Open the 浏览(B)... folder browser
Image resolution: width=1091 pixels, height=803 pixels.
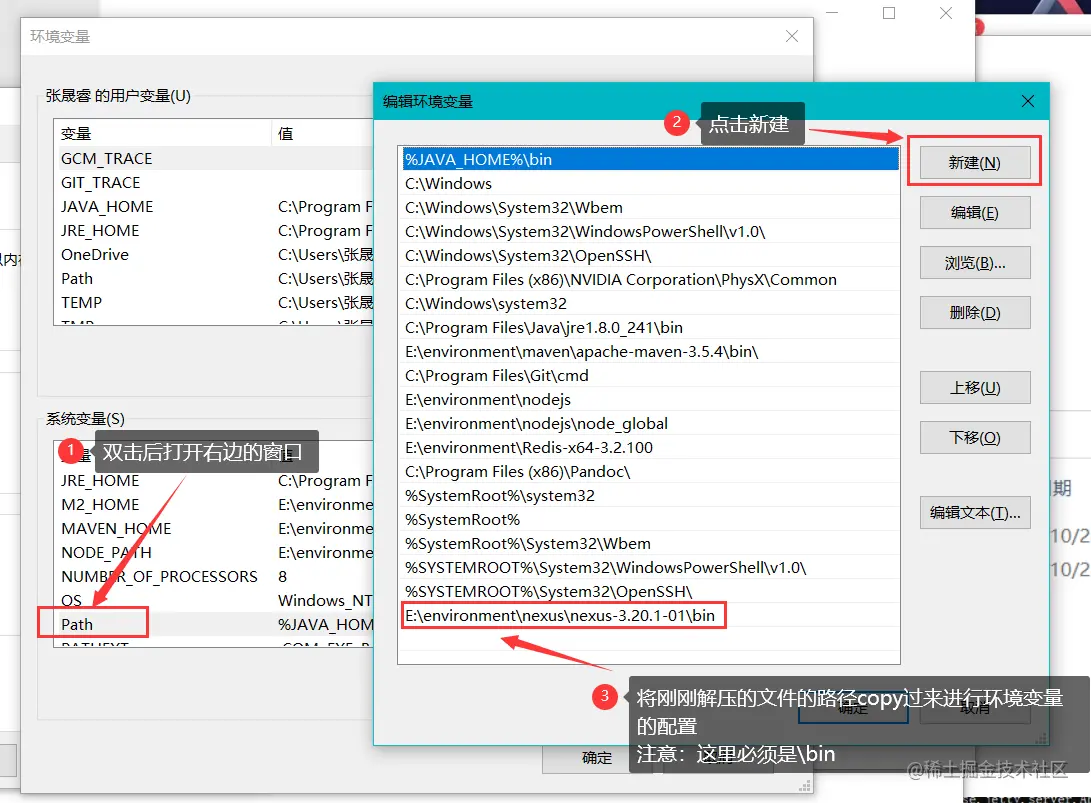pos(974,262)
